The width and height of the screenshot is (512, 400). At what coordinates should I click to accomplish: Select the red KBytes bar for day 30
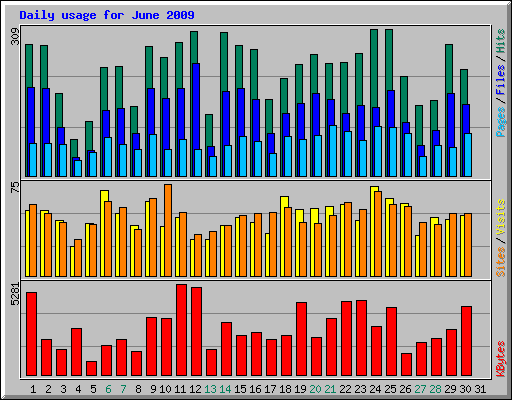tap(466, 341)
